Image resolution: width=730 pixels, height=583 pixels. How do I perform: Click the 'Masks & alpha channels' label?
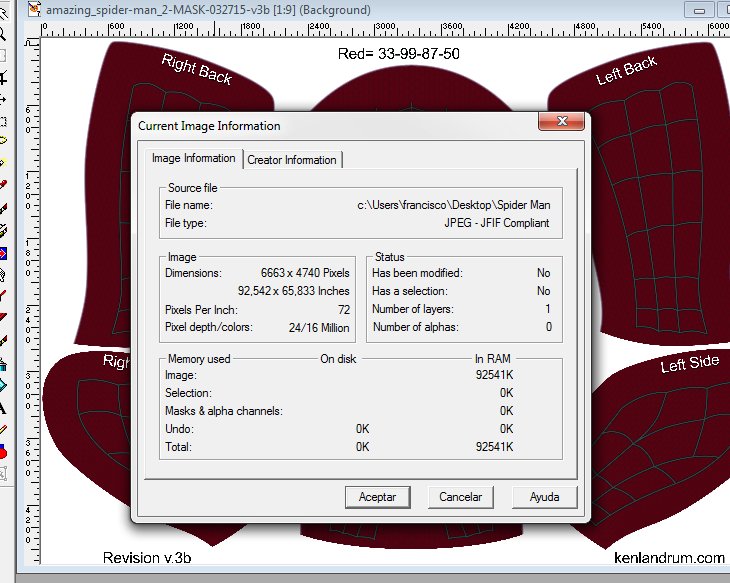(x=223, y=411)
